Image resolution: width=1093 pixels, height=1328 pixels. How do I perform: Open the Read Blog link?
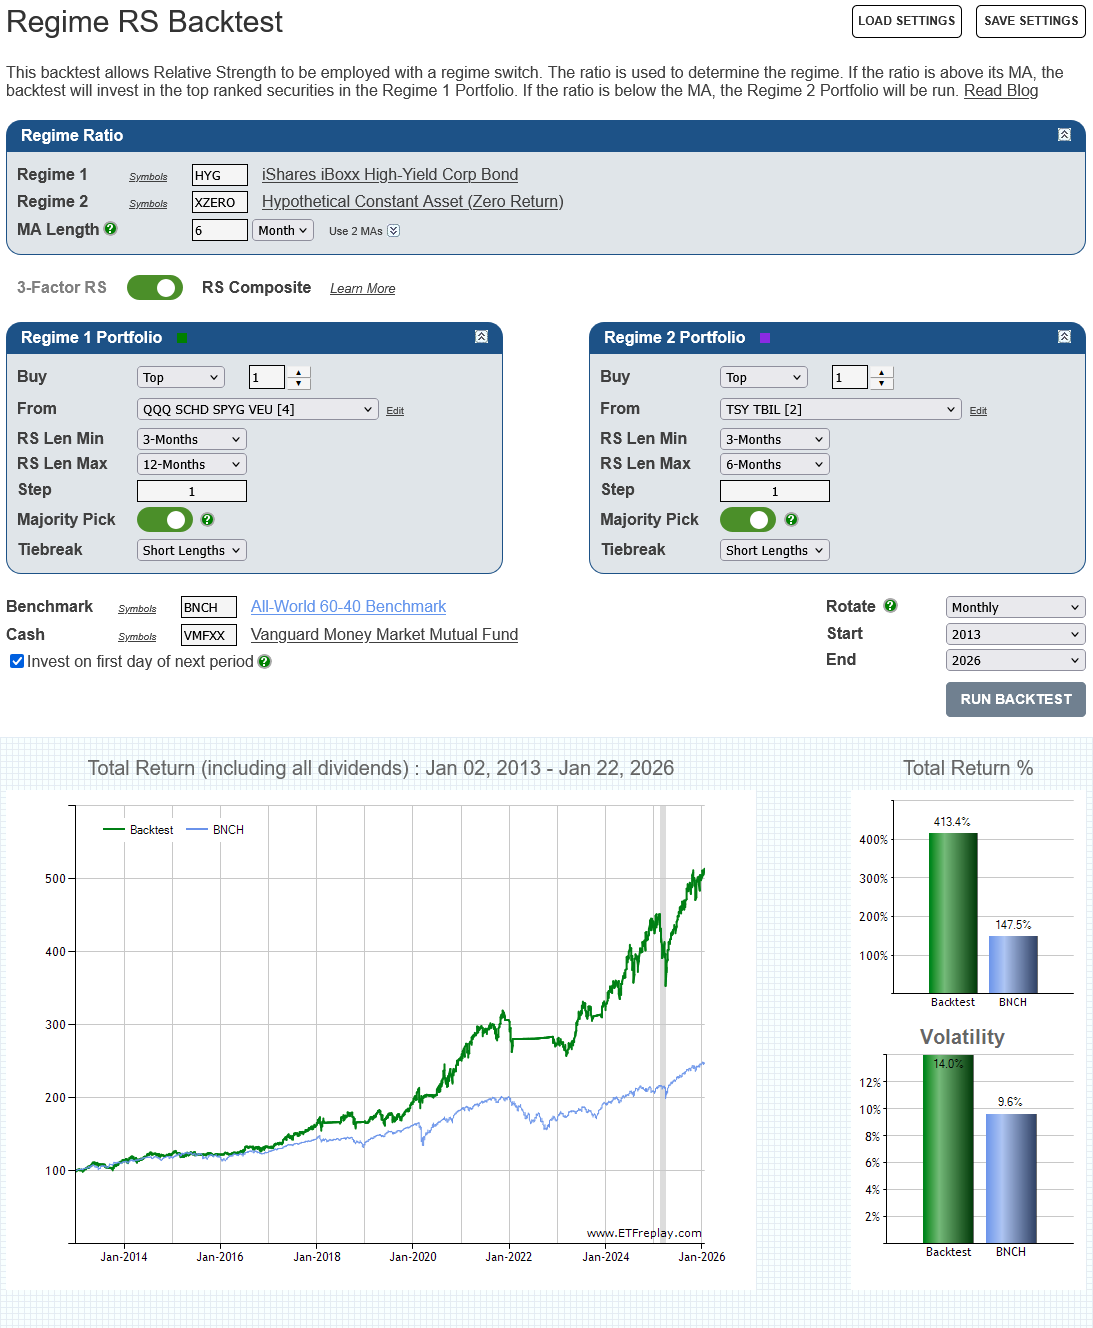(1000, 91)
